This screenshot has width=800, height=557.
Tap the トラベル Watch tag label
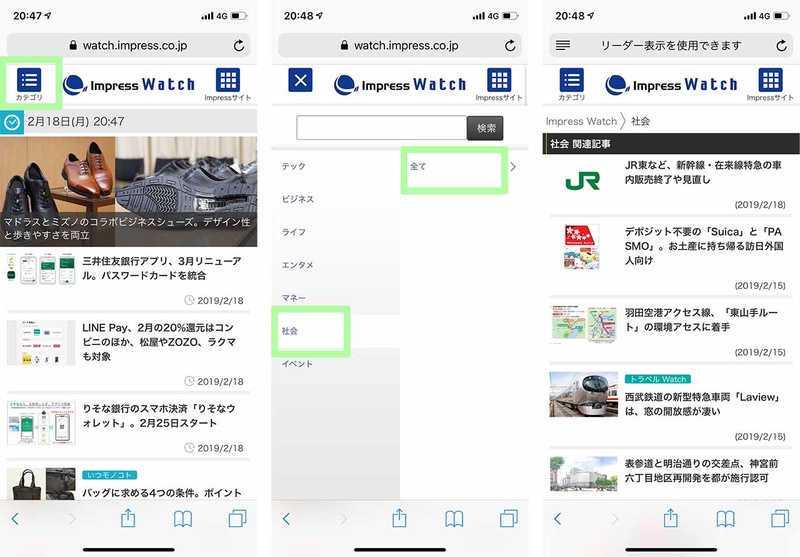pos(658,379)
